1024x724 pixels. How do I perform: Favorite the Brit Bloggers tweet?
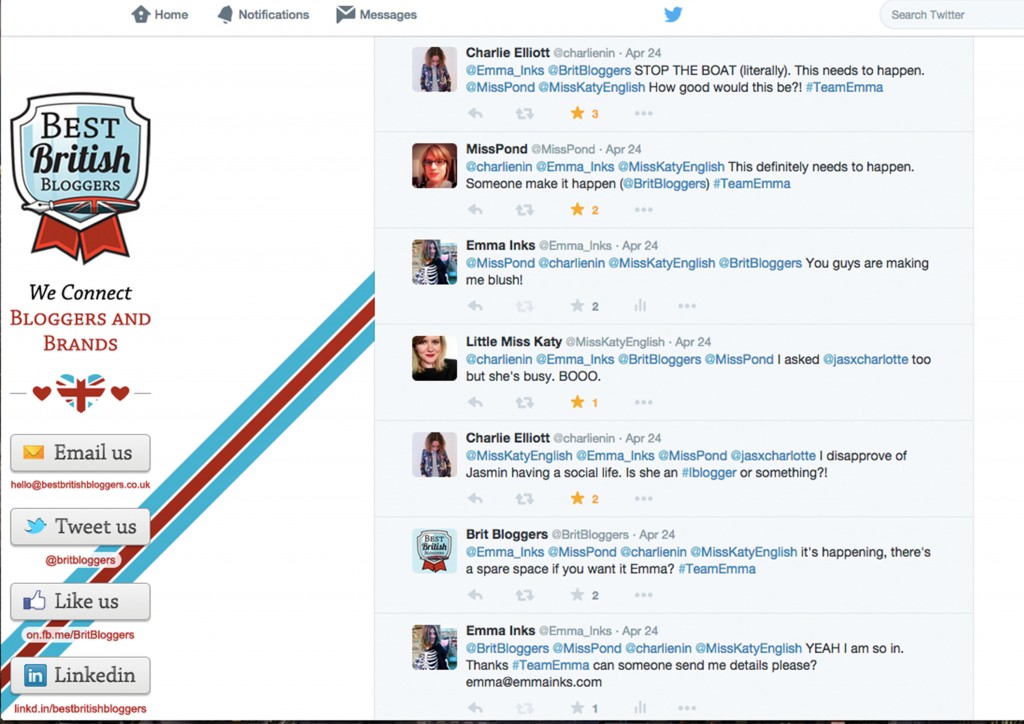click(577, 594)
